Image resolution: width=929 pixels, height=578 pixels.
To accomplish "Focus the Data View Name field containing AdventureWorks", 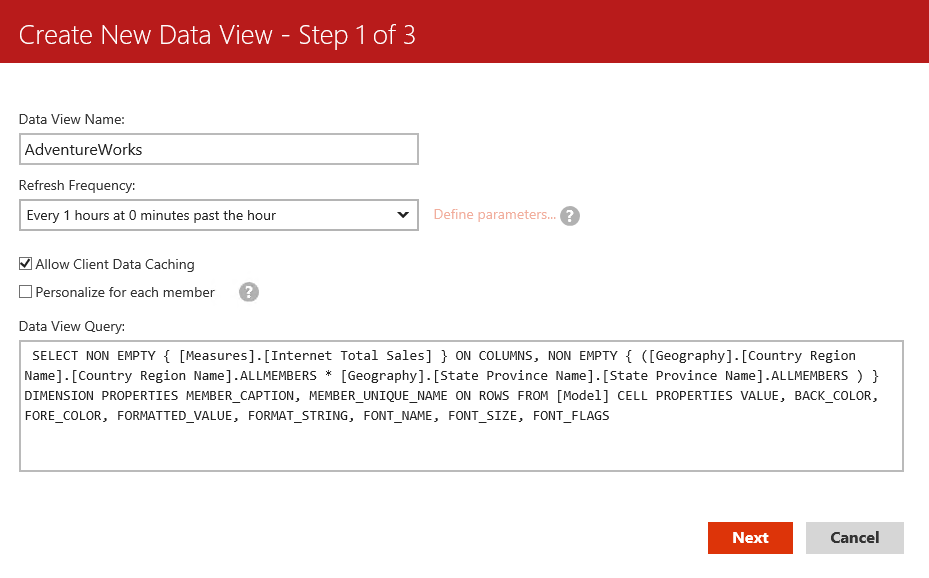I will (218, 149).
